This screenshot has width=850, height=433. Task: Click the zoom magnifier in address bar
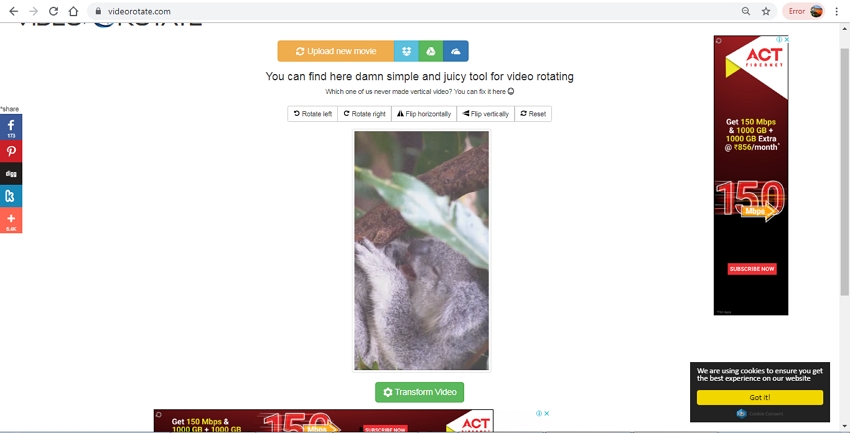[746, 11]
